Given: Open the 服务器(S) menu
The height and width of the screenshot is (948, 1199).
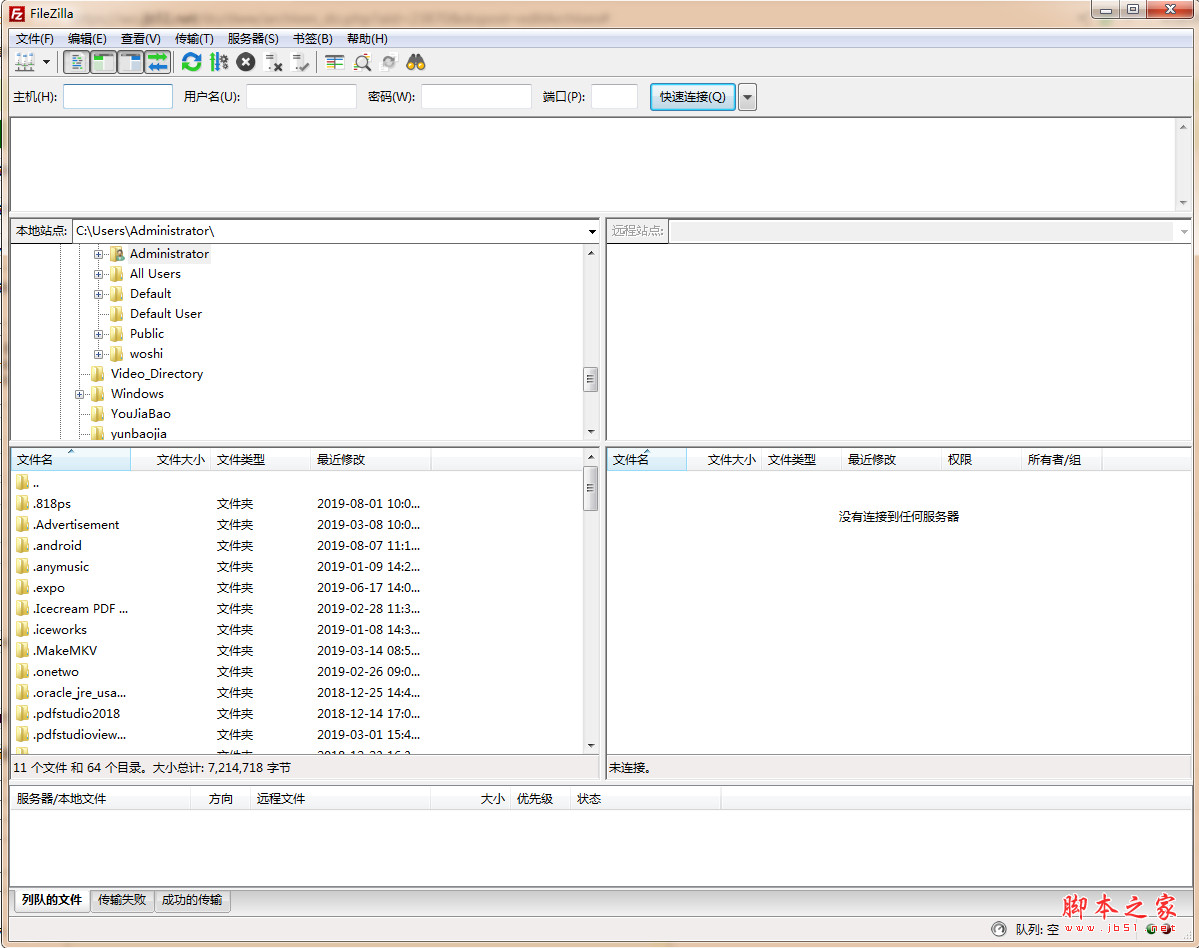Looking at the screenshot, I should click(x=253, y=39).
